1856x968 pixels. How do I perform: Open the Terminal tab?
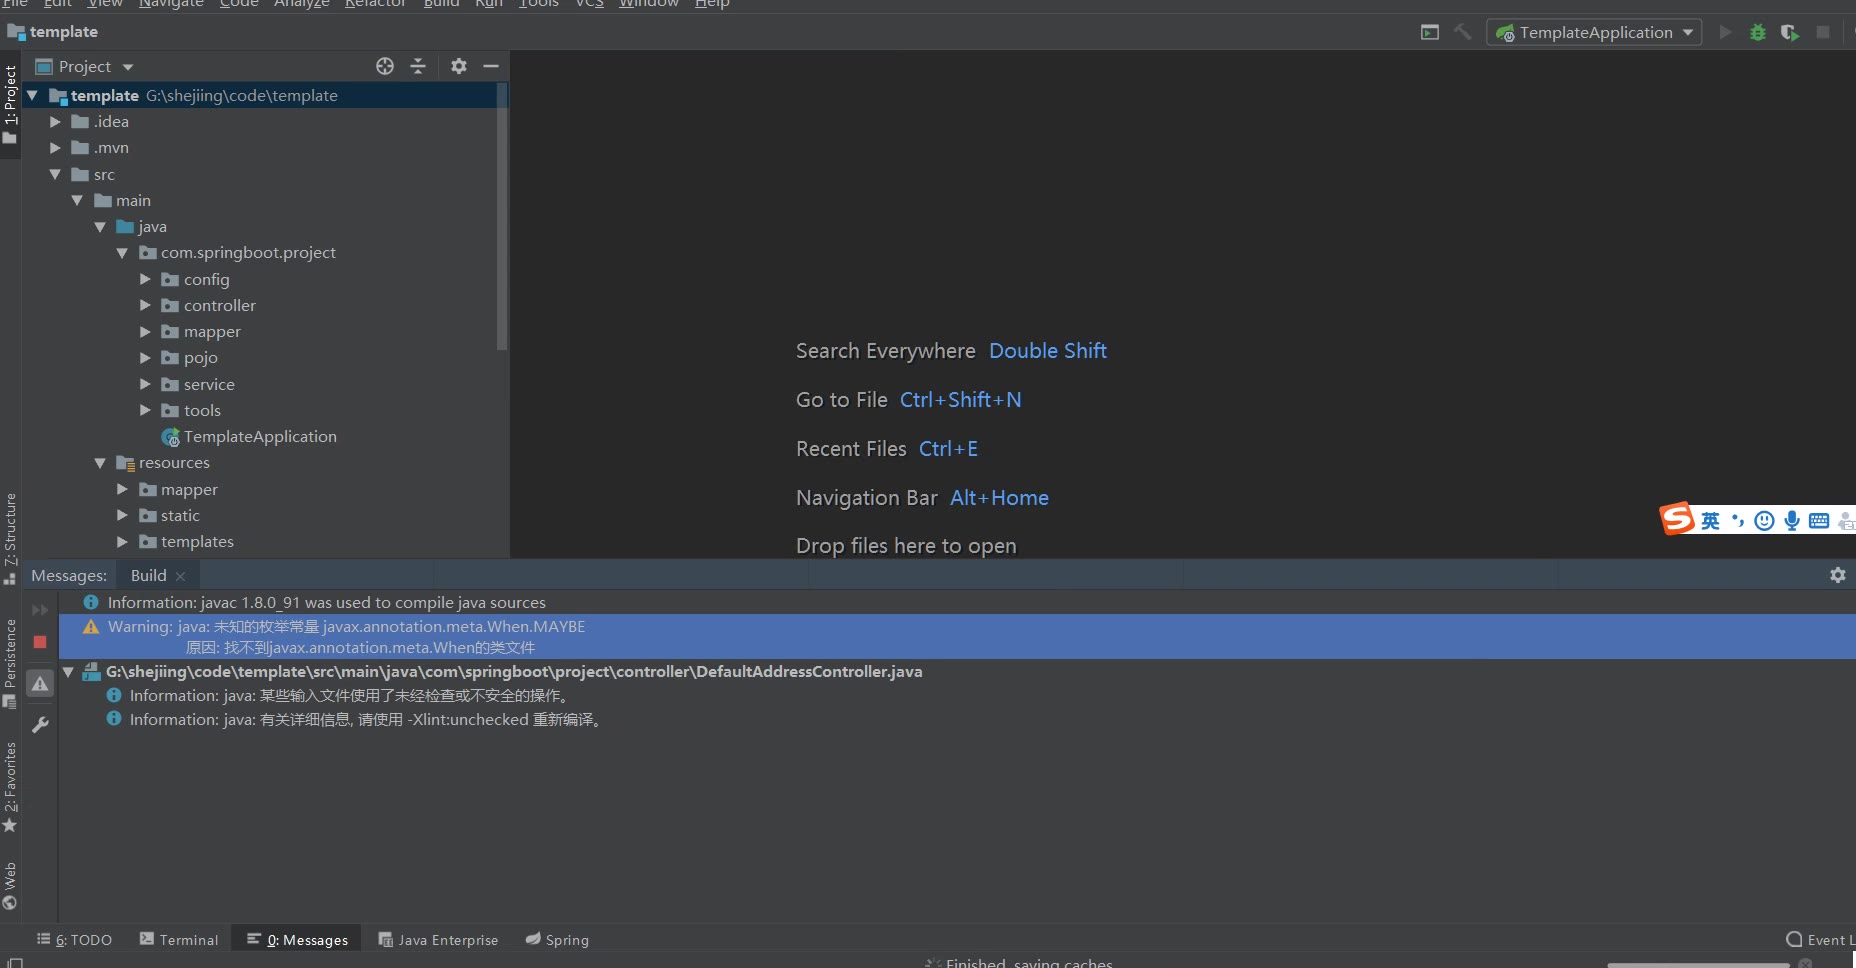pyautogui.click(x=179, y=940)
